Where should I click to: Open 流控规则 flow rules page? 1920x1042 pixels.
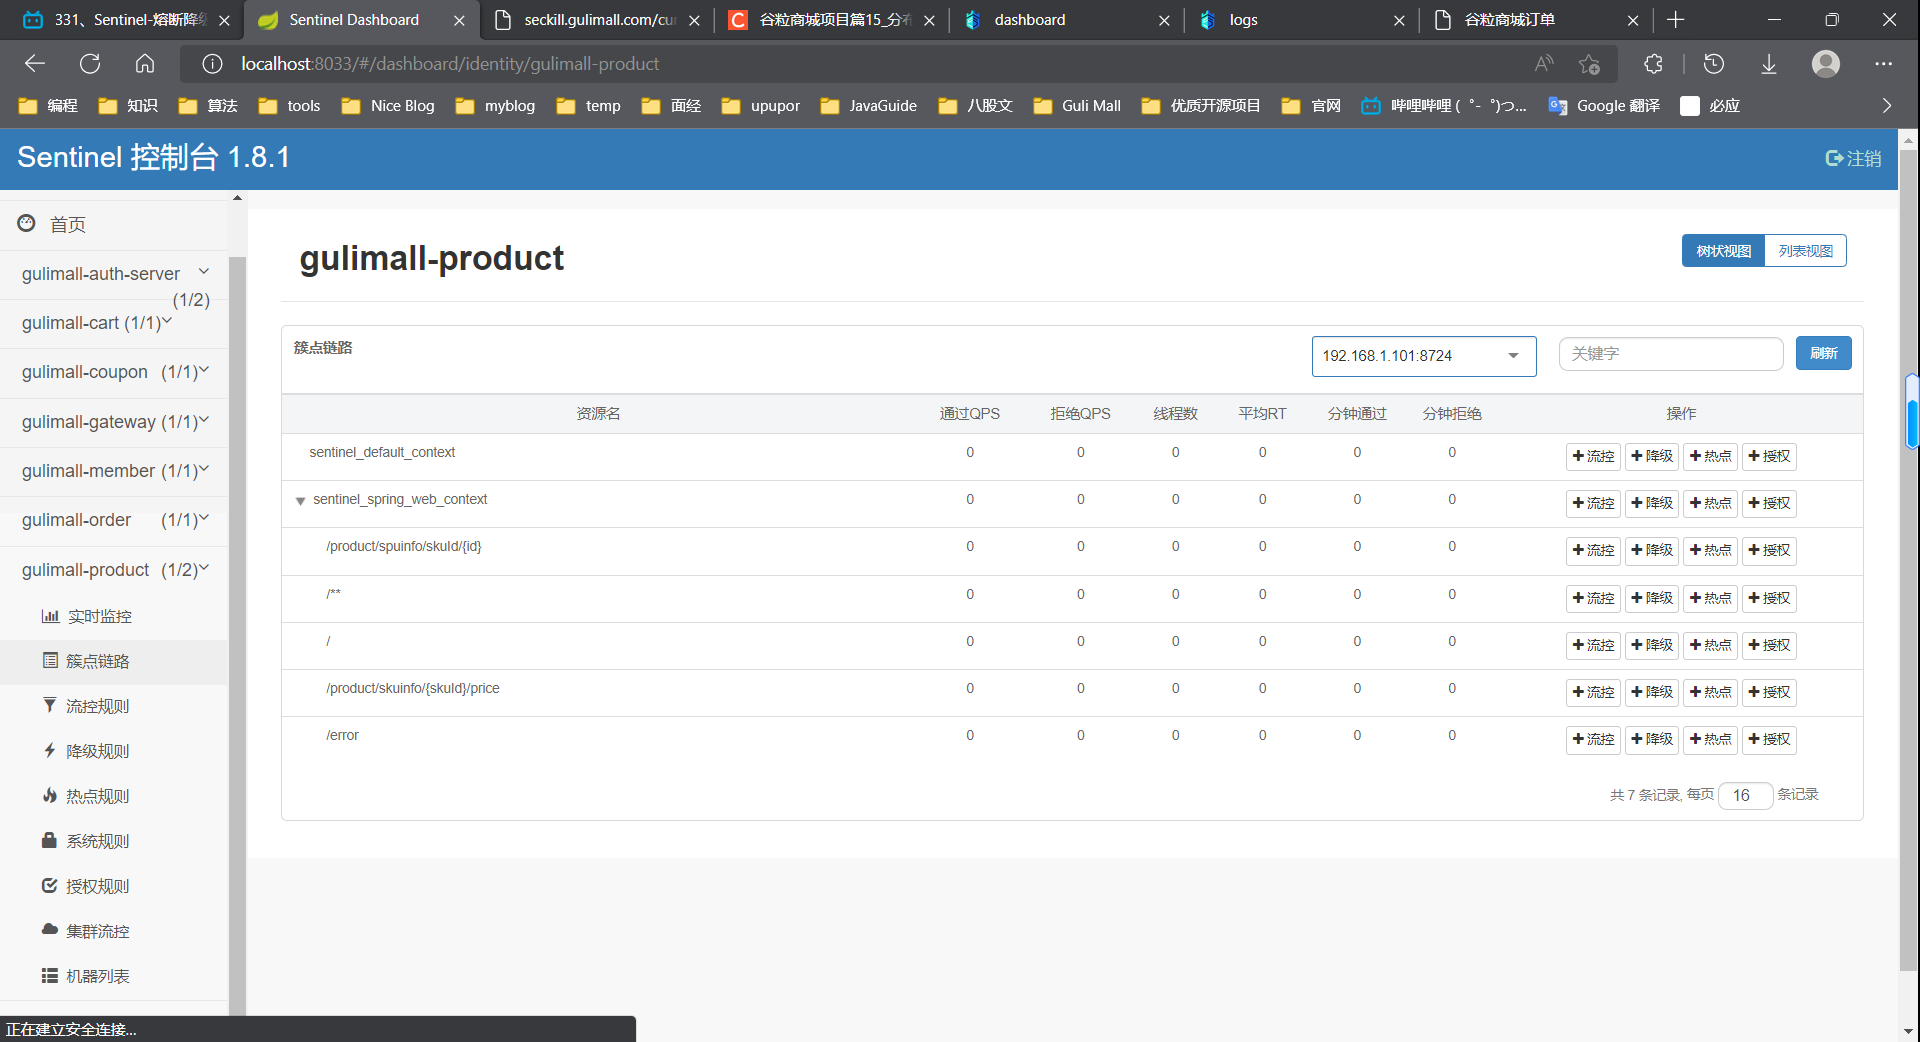tap(86, 707)
